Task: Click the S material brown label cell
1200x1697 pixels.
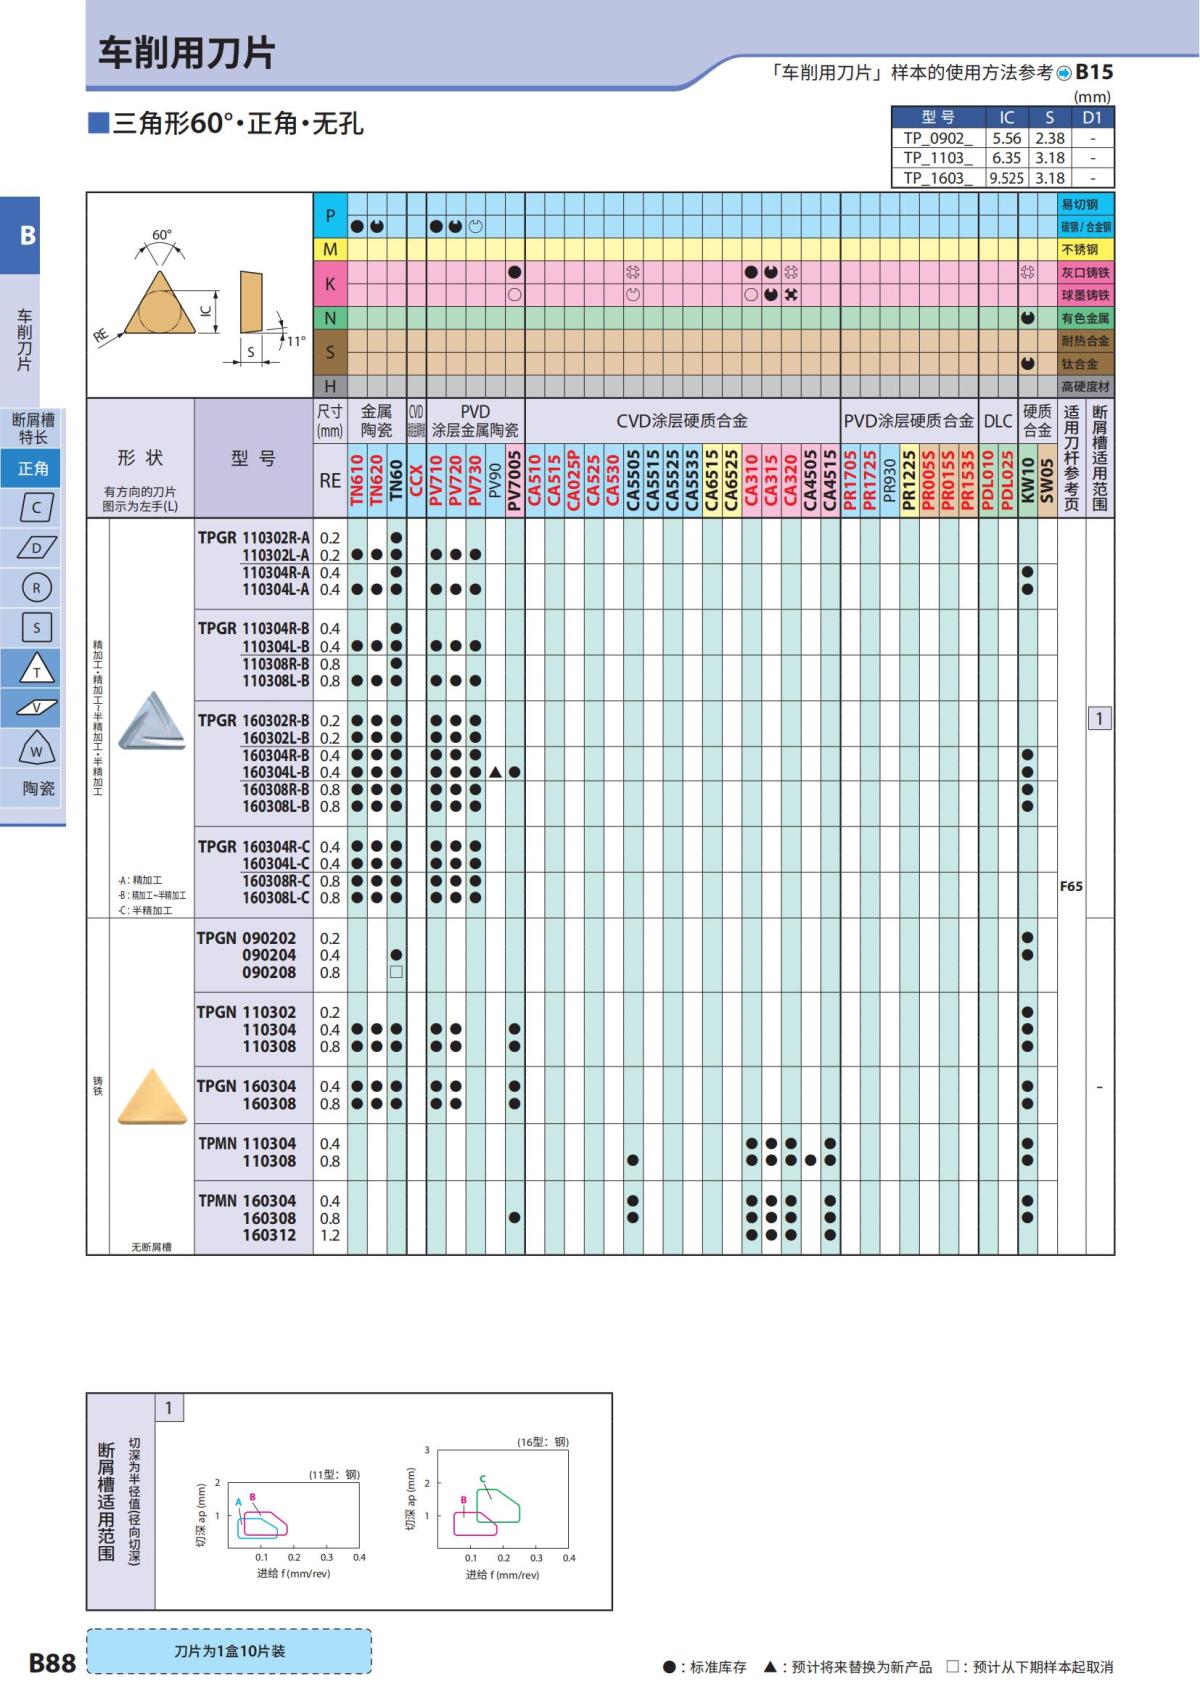Action: [x=330, y=352]
